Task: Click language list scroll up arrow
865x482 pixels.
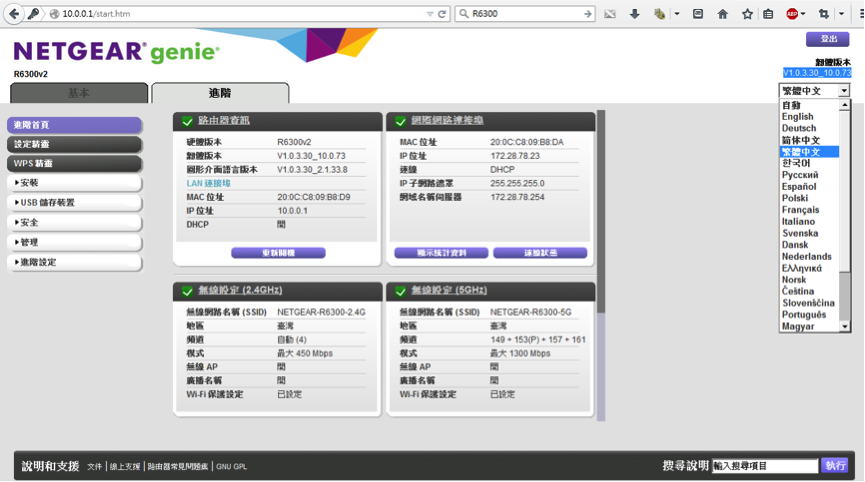Action: pyautogui.click(x=845, y=105)
